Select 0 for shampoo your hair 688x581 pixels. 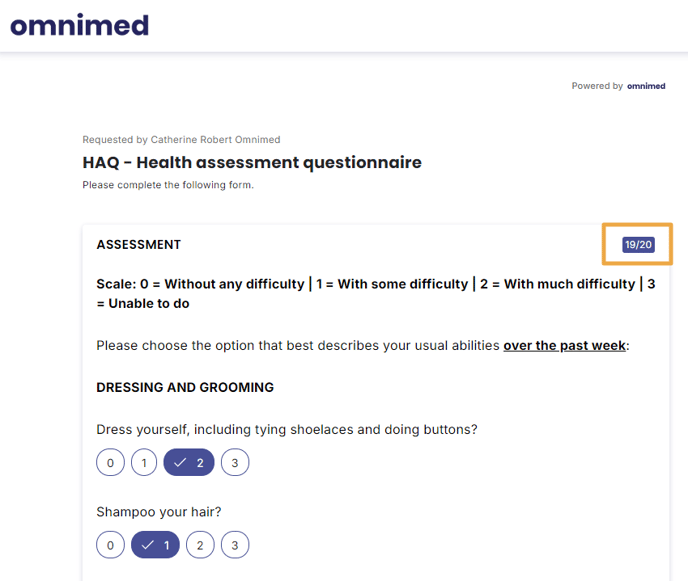pyautogui.click(x=111, y=545)
